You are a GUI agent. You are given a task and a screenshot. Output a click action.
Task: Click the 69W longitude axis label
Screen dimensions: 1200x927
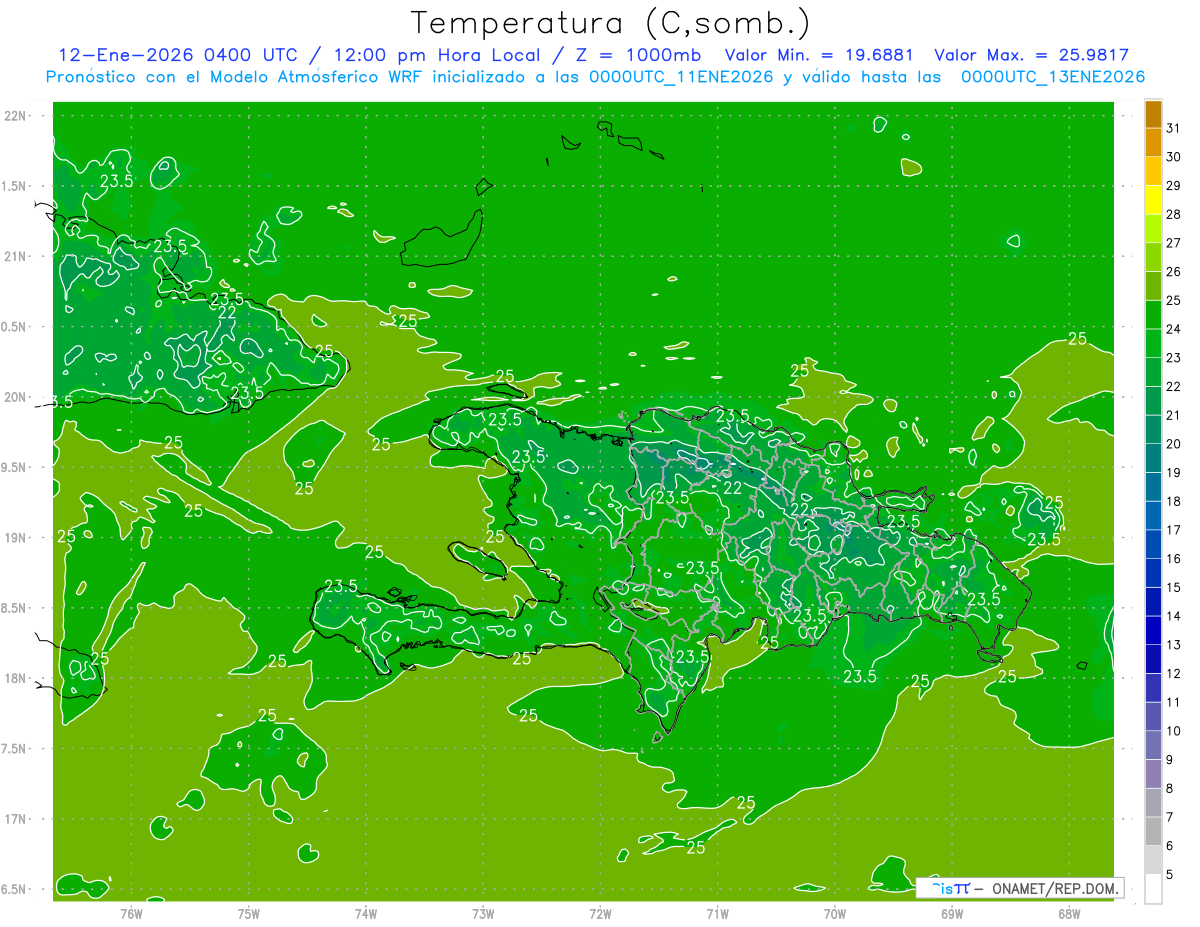[952, 913]
